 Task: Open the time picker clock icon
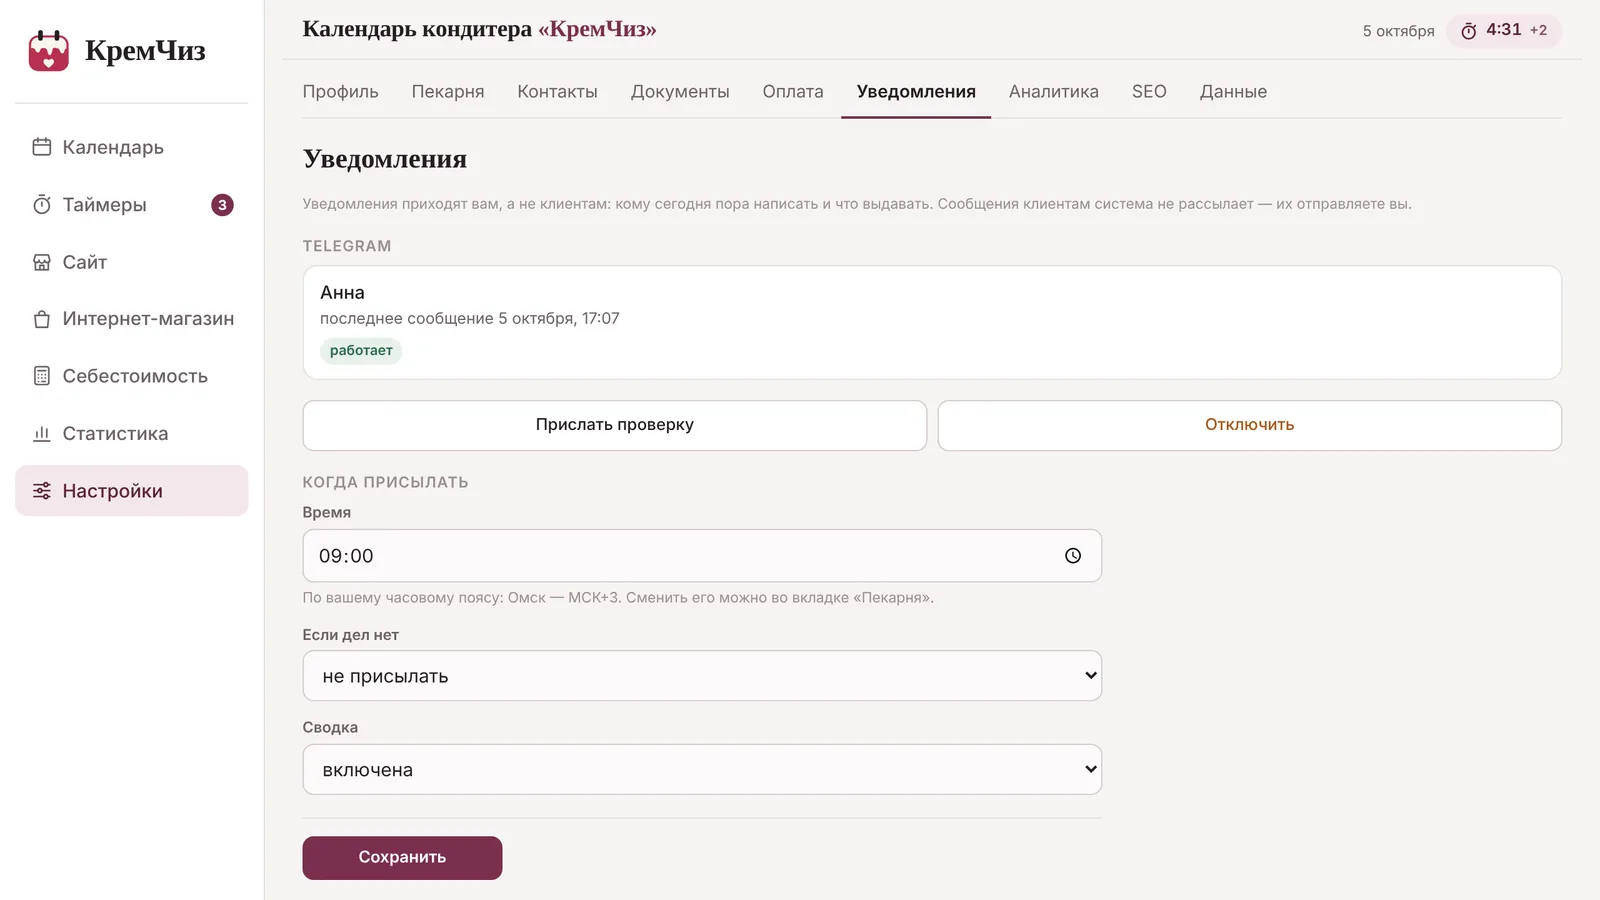point(1073,556)
